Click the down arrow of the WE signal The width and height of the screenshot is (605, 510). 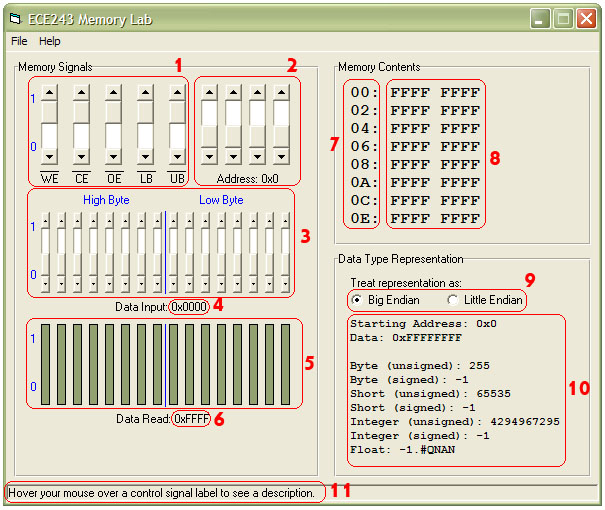pos(49,157)
